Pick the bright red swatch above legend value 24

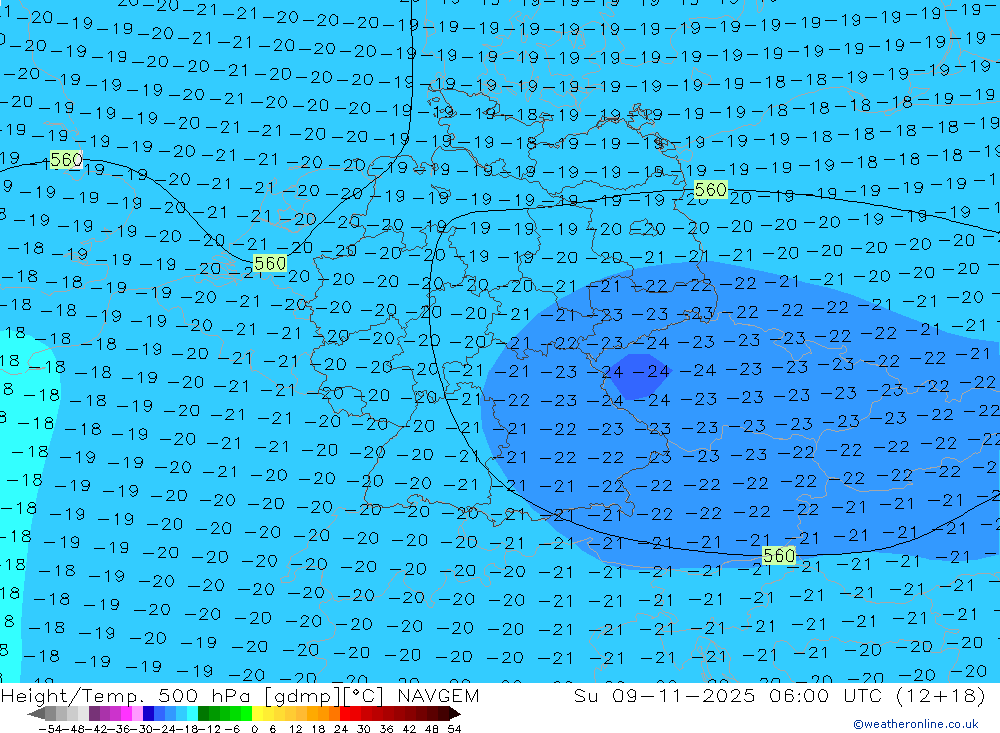point(345,714)
